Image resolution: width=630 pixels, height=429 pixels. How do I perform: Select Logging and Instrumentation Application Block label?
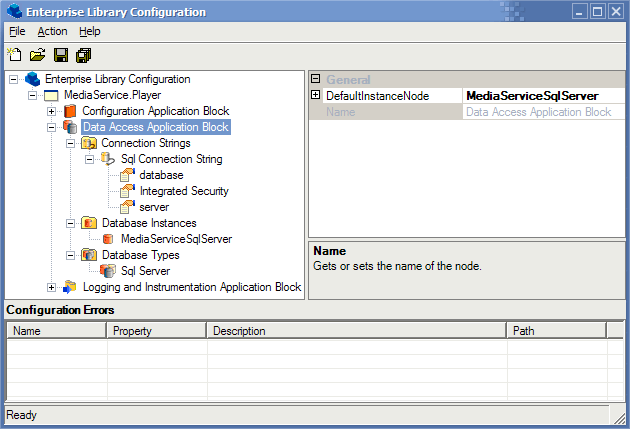point(192,287)
